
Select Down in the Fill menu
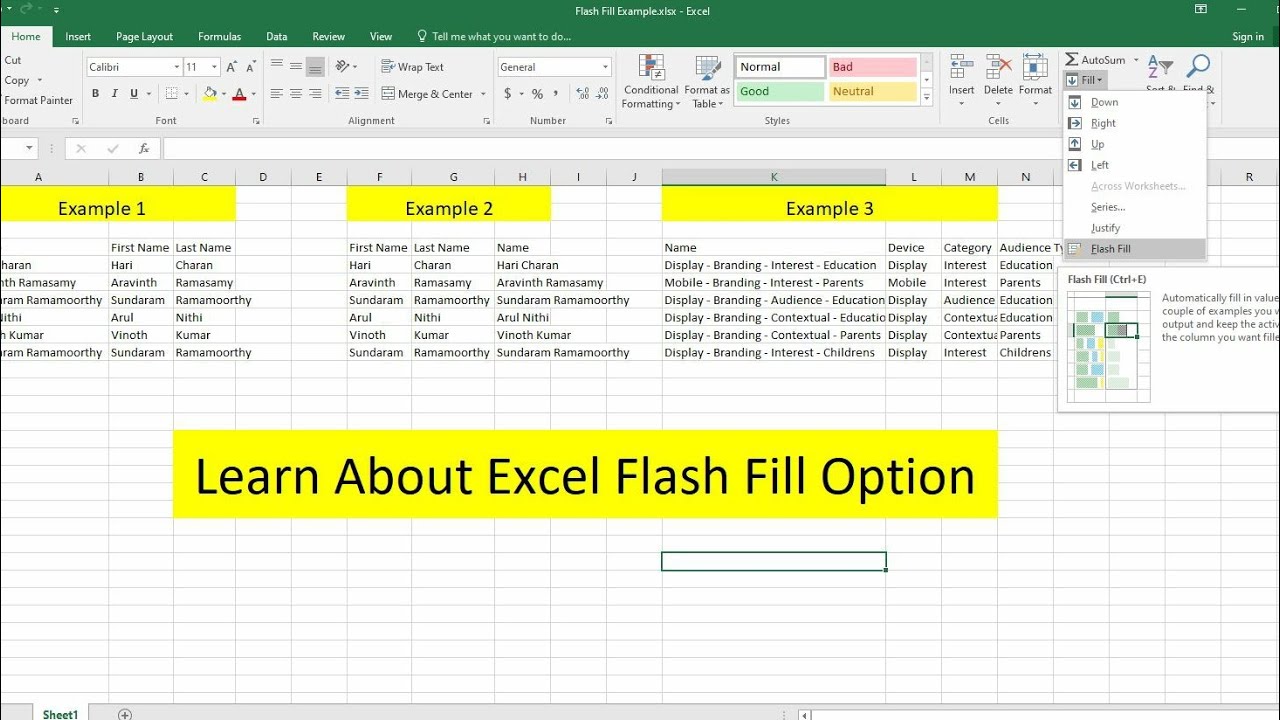coord(1135,102)
